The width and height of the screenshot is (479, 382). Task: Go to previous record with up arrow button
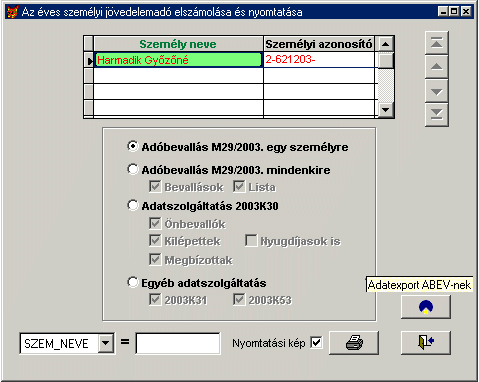(437, 67)
